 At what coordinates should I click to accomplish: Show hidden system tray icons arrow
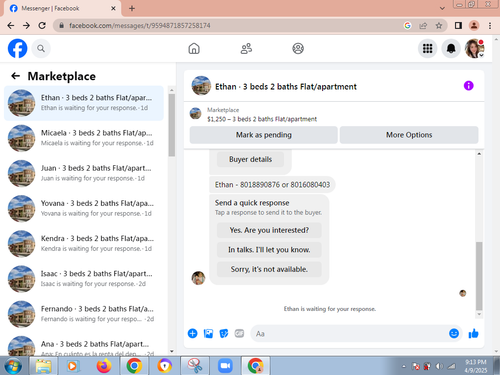coord(404,366)
